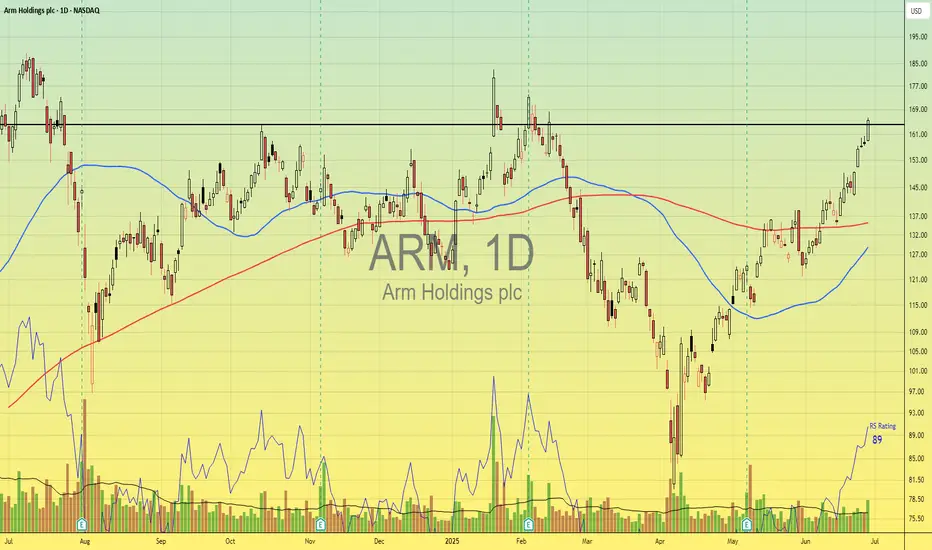Click the 81.50 price axis label

coord(918,480)
